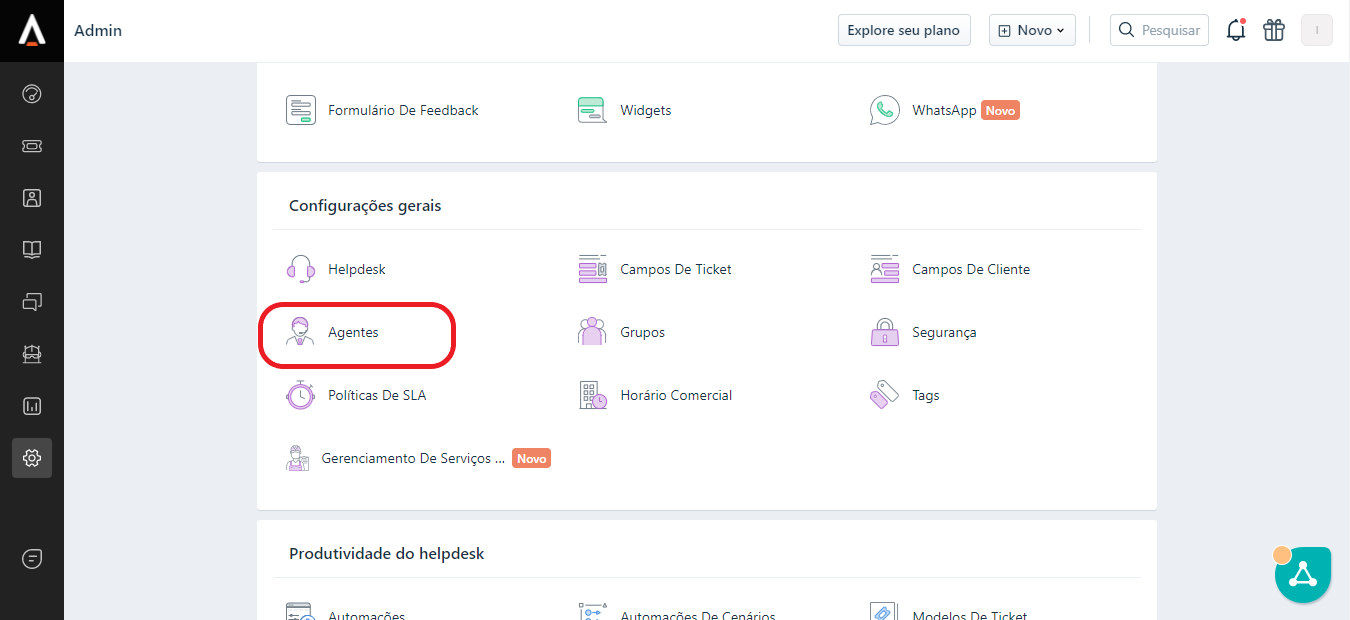Open Políticas De SLA clock icon
Viewport: 1350px width, 620px height.
pyautogui.click(x=301, y=395)
